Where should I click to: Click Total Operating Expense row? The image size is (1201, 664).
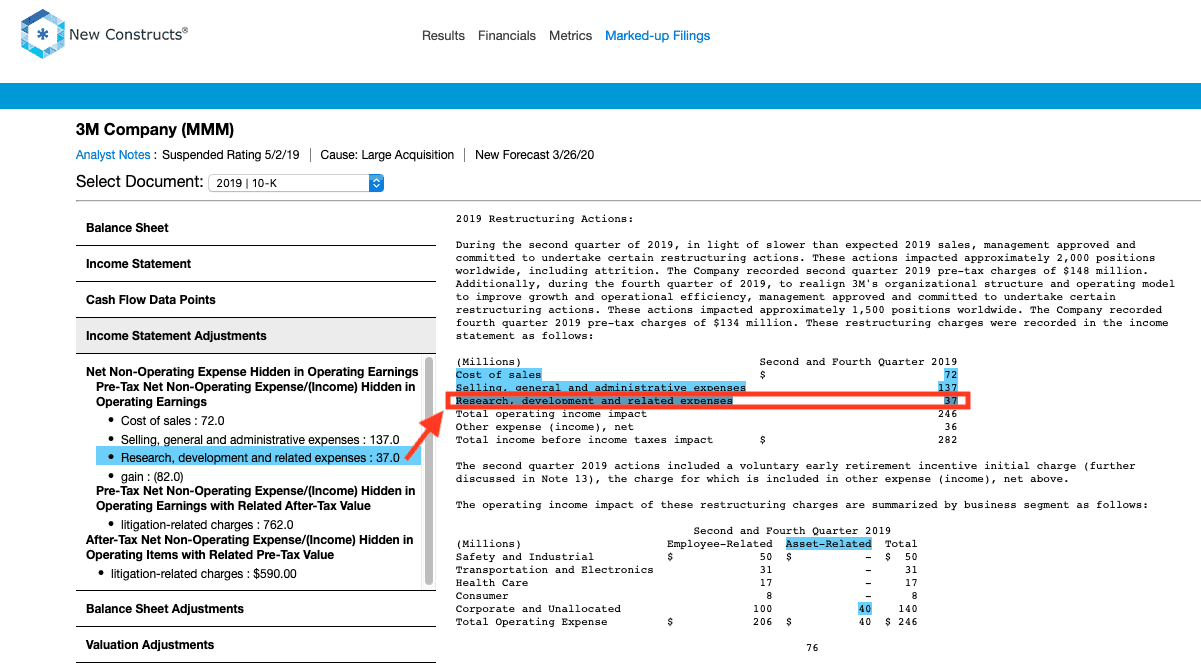tap(686, 622)
